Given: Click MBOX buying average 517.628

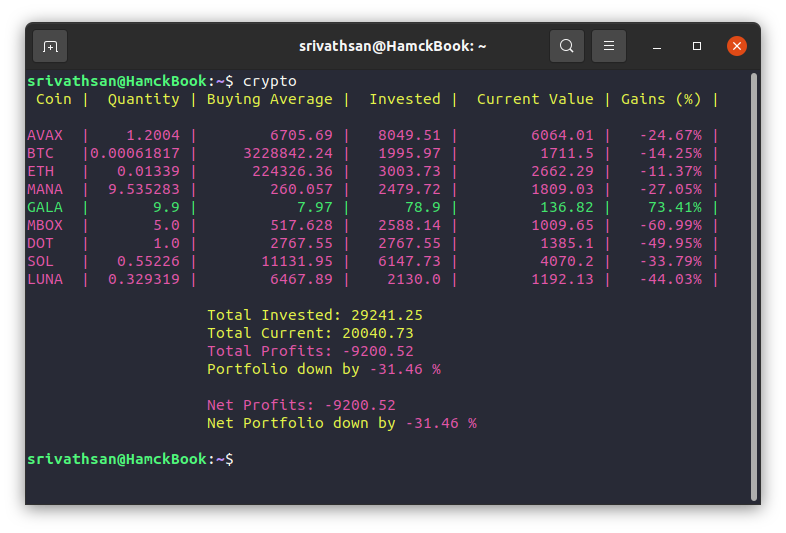Looking at the screenshot, I should click(301, 226).
